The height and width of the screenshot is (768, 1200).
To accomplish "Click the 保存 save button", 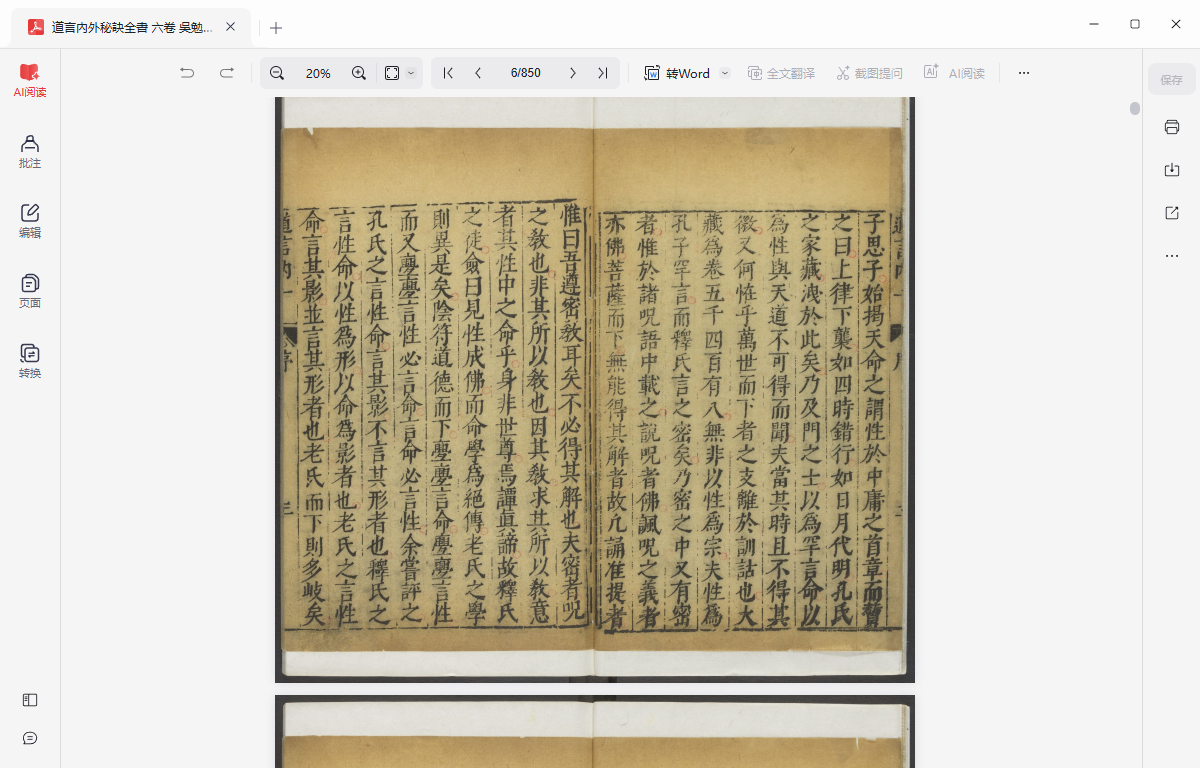I will pos(1172,80).
